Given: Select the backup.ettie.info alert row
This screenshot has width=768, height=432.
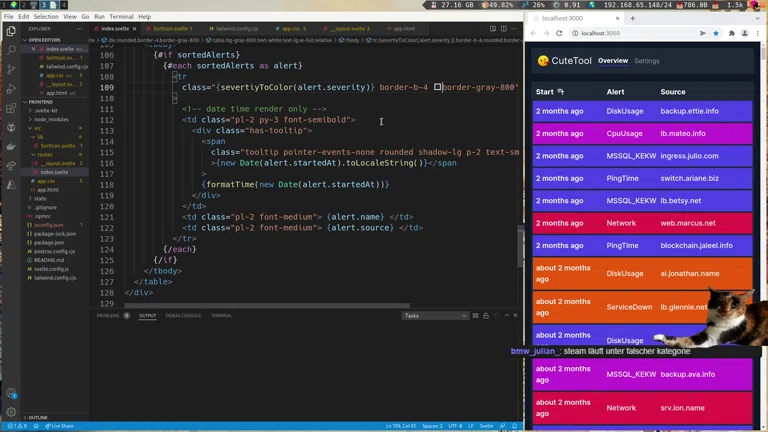Looking at the screenshot, I should 642,111.
